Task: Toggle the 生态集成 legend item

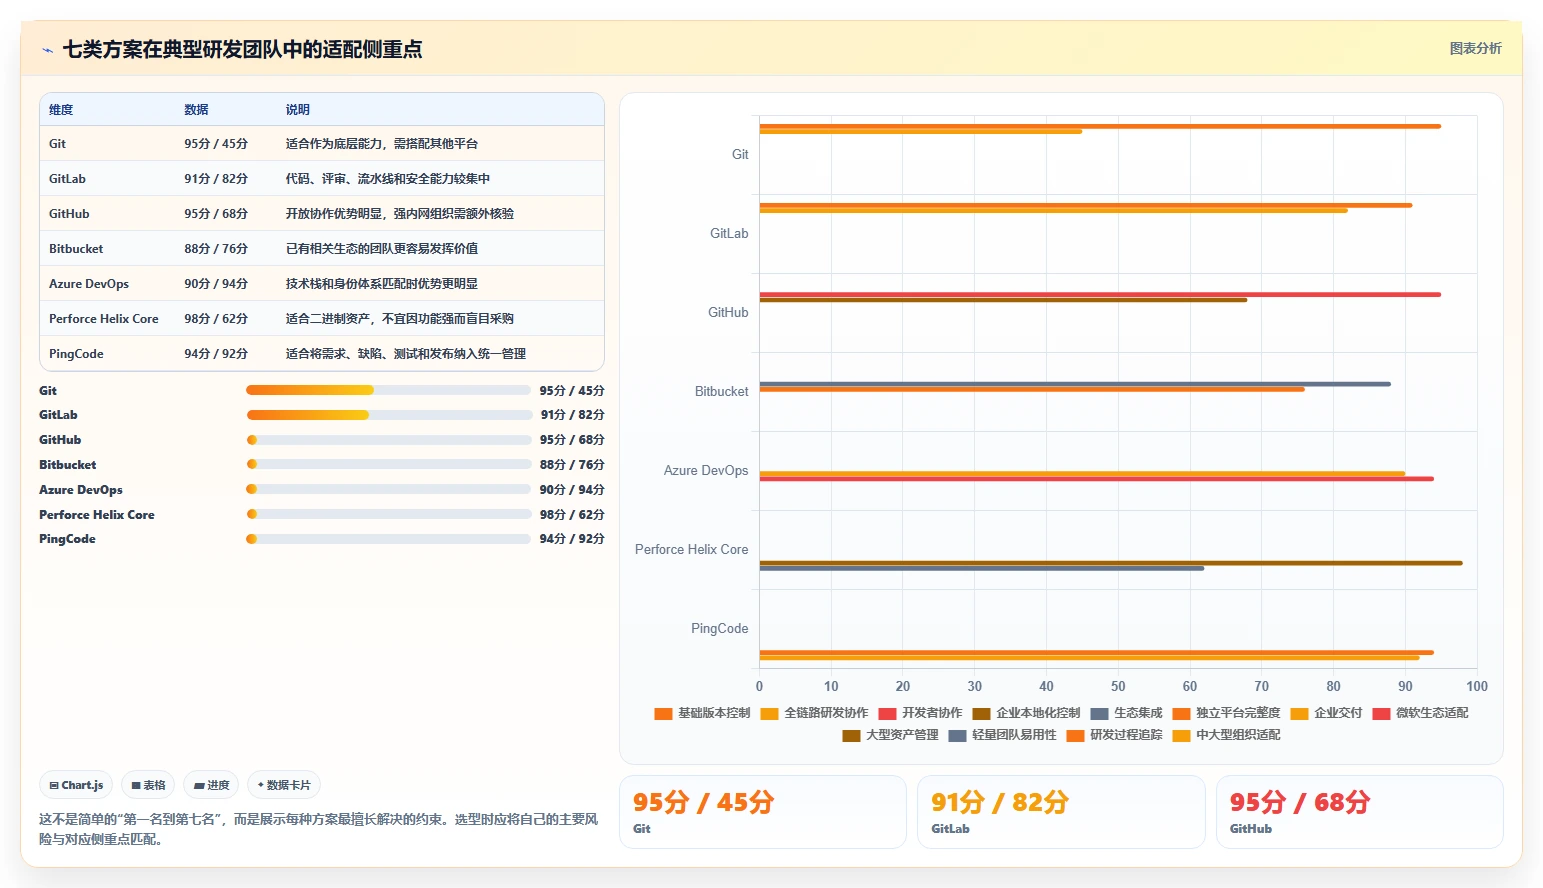Action: click(x=1126, y=713)
